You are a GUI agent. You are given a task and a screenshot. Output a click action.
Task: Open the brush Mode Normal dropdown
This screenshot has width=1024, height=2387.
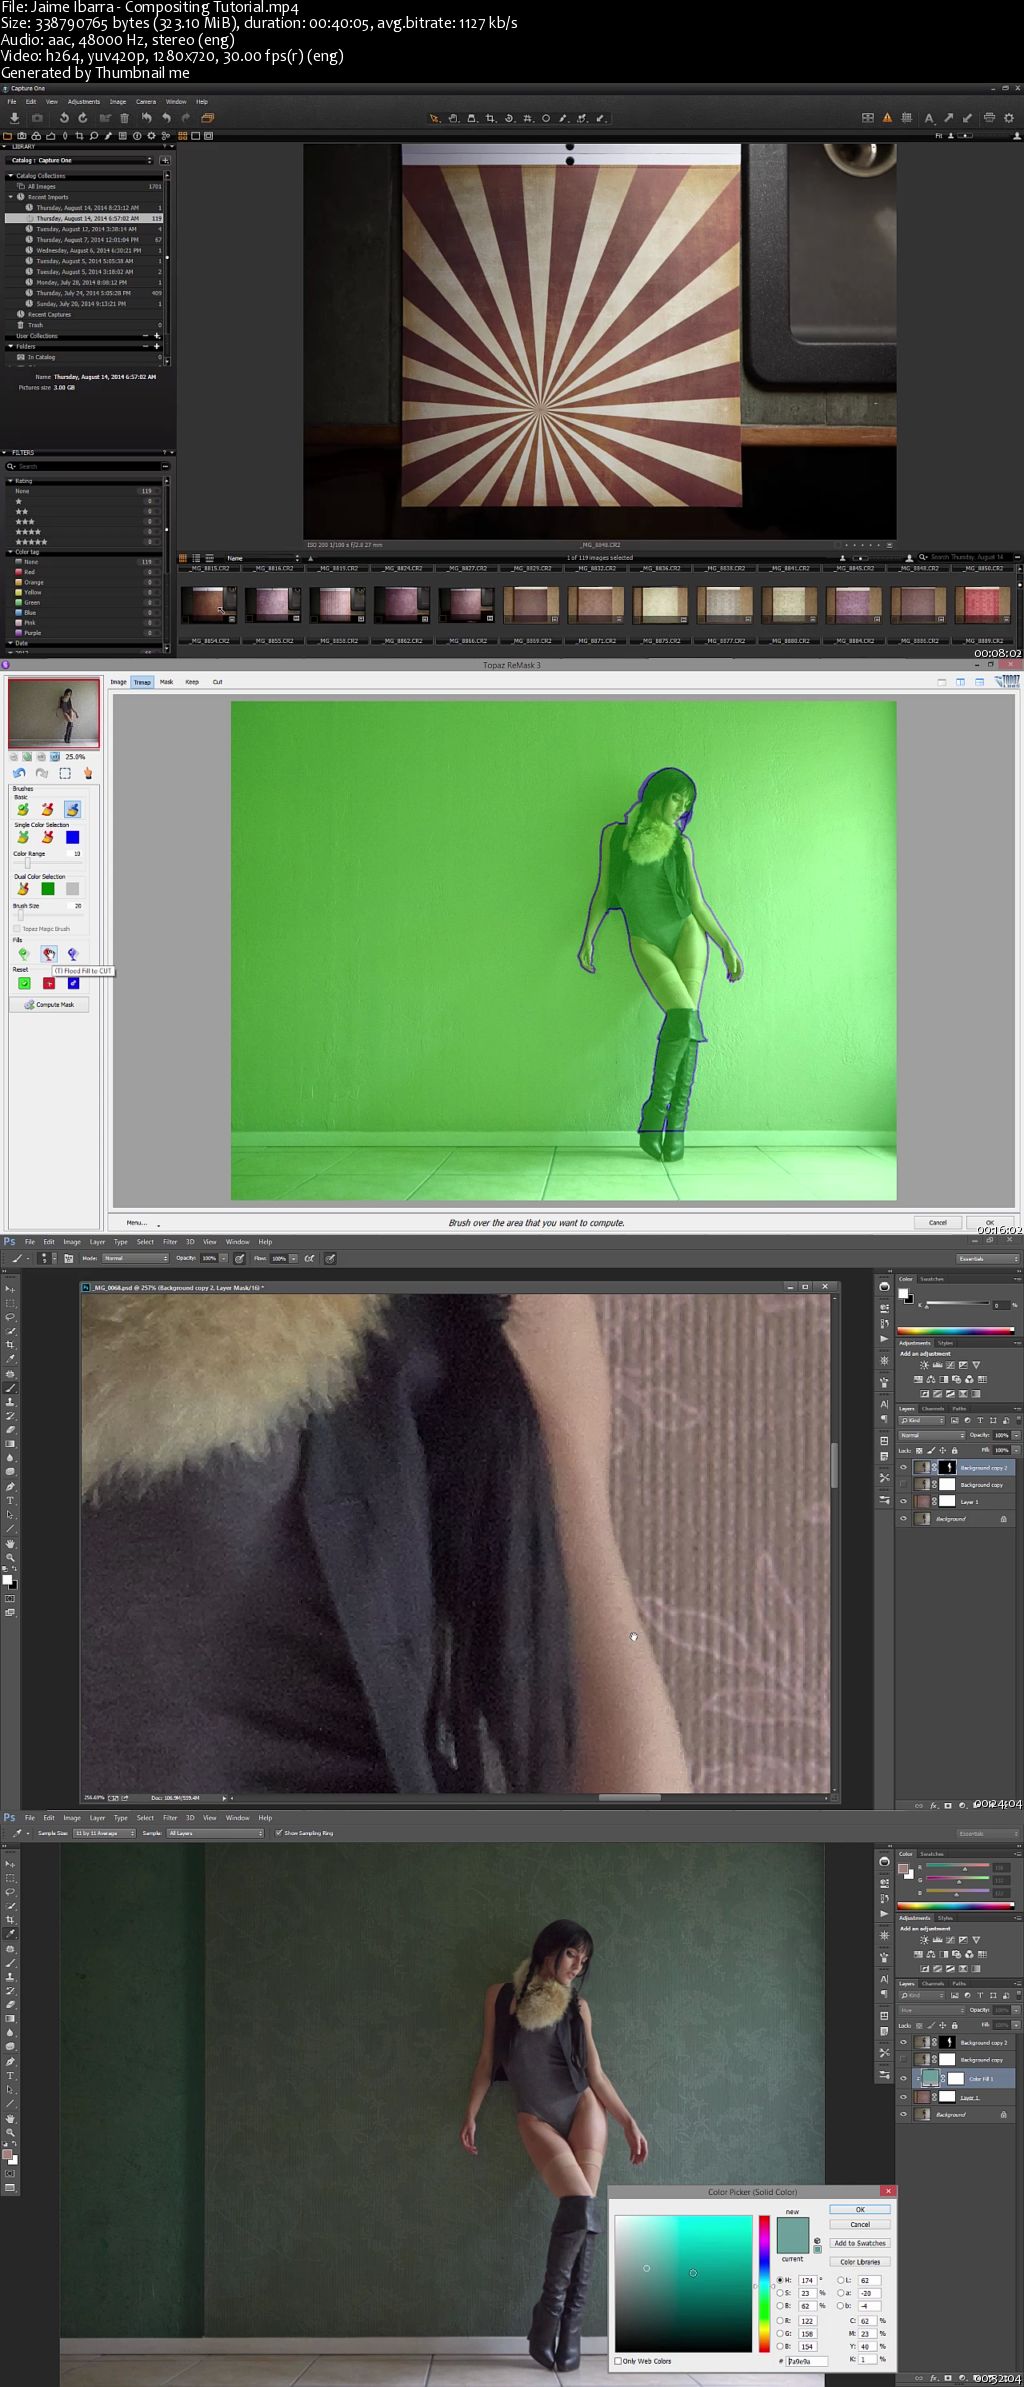click(x=135, y=1258)
